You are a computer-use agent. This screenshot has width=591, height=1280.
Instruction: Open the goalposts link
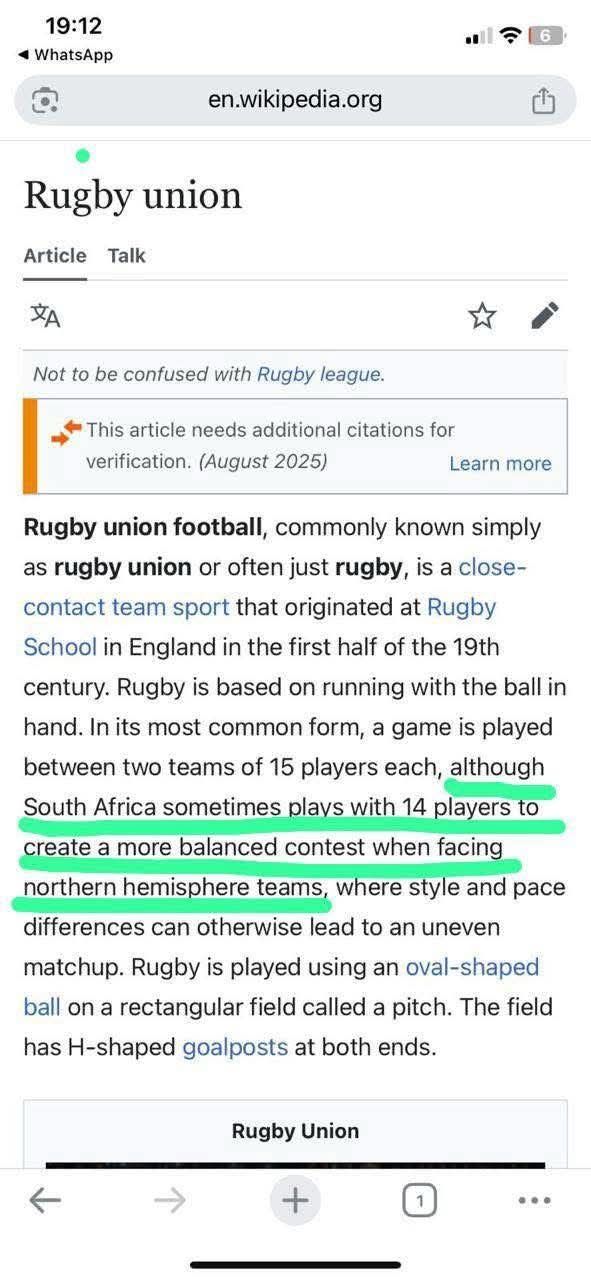pos(235,1047)
